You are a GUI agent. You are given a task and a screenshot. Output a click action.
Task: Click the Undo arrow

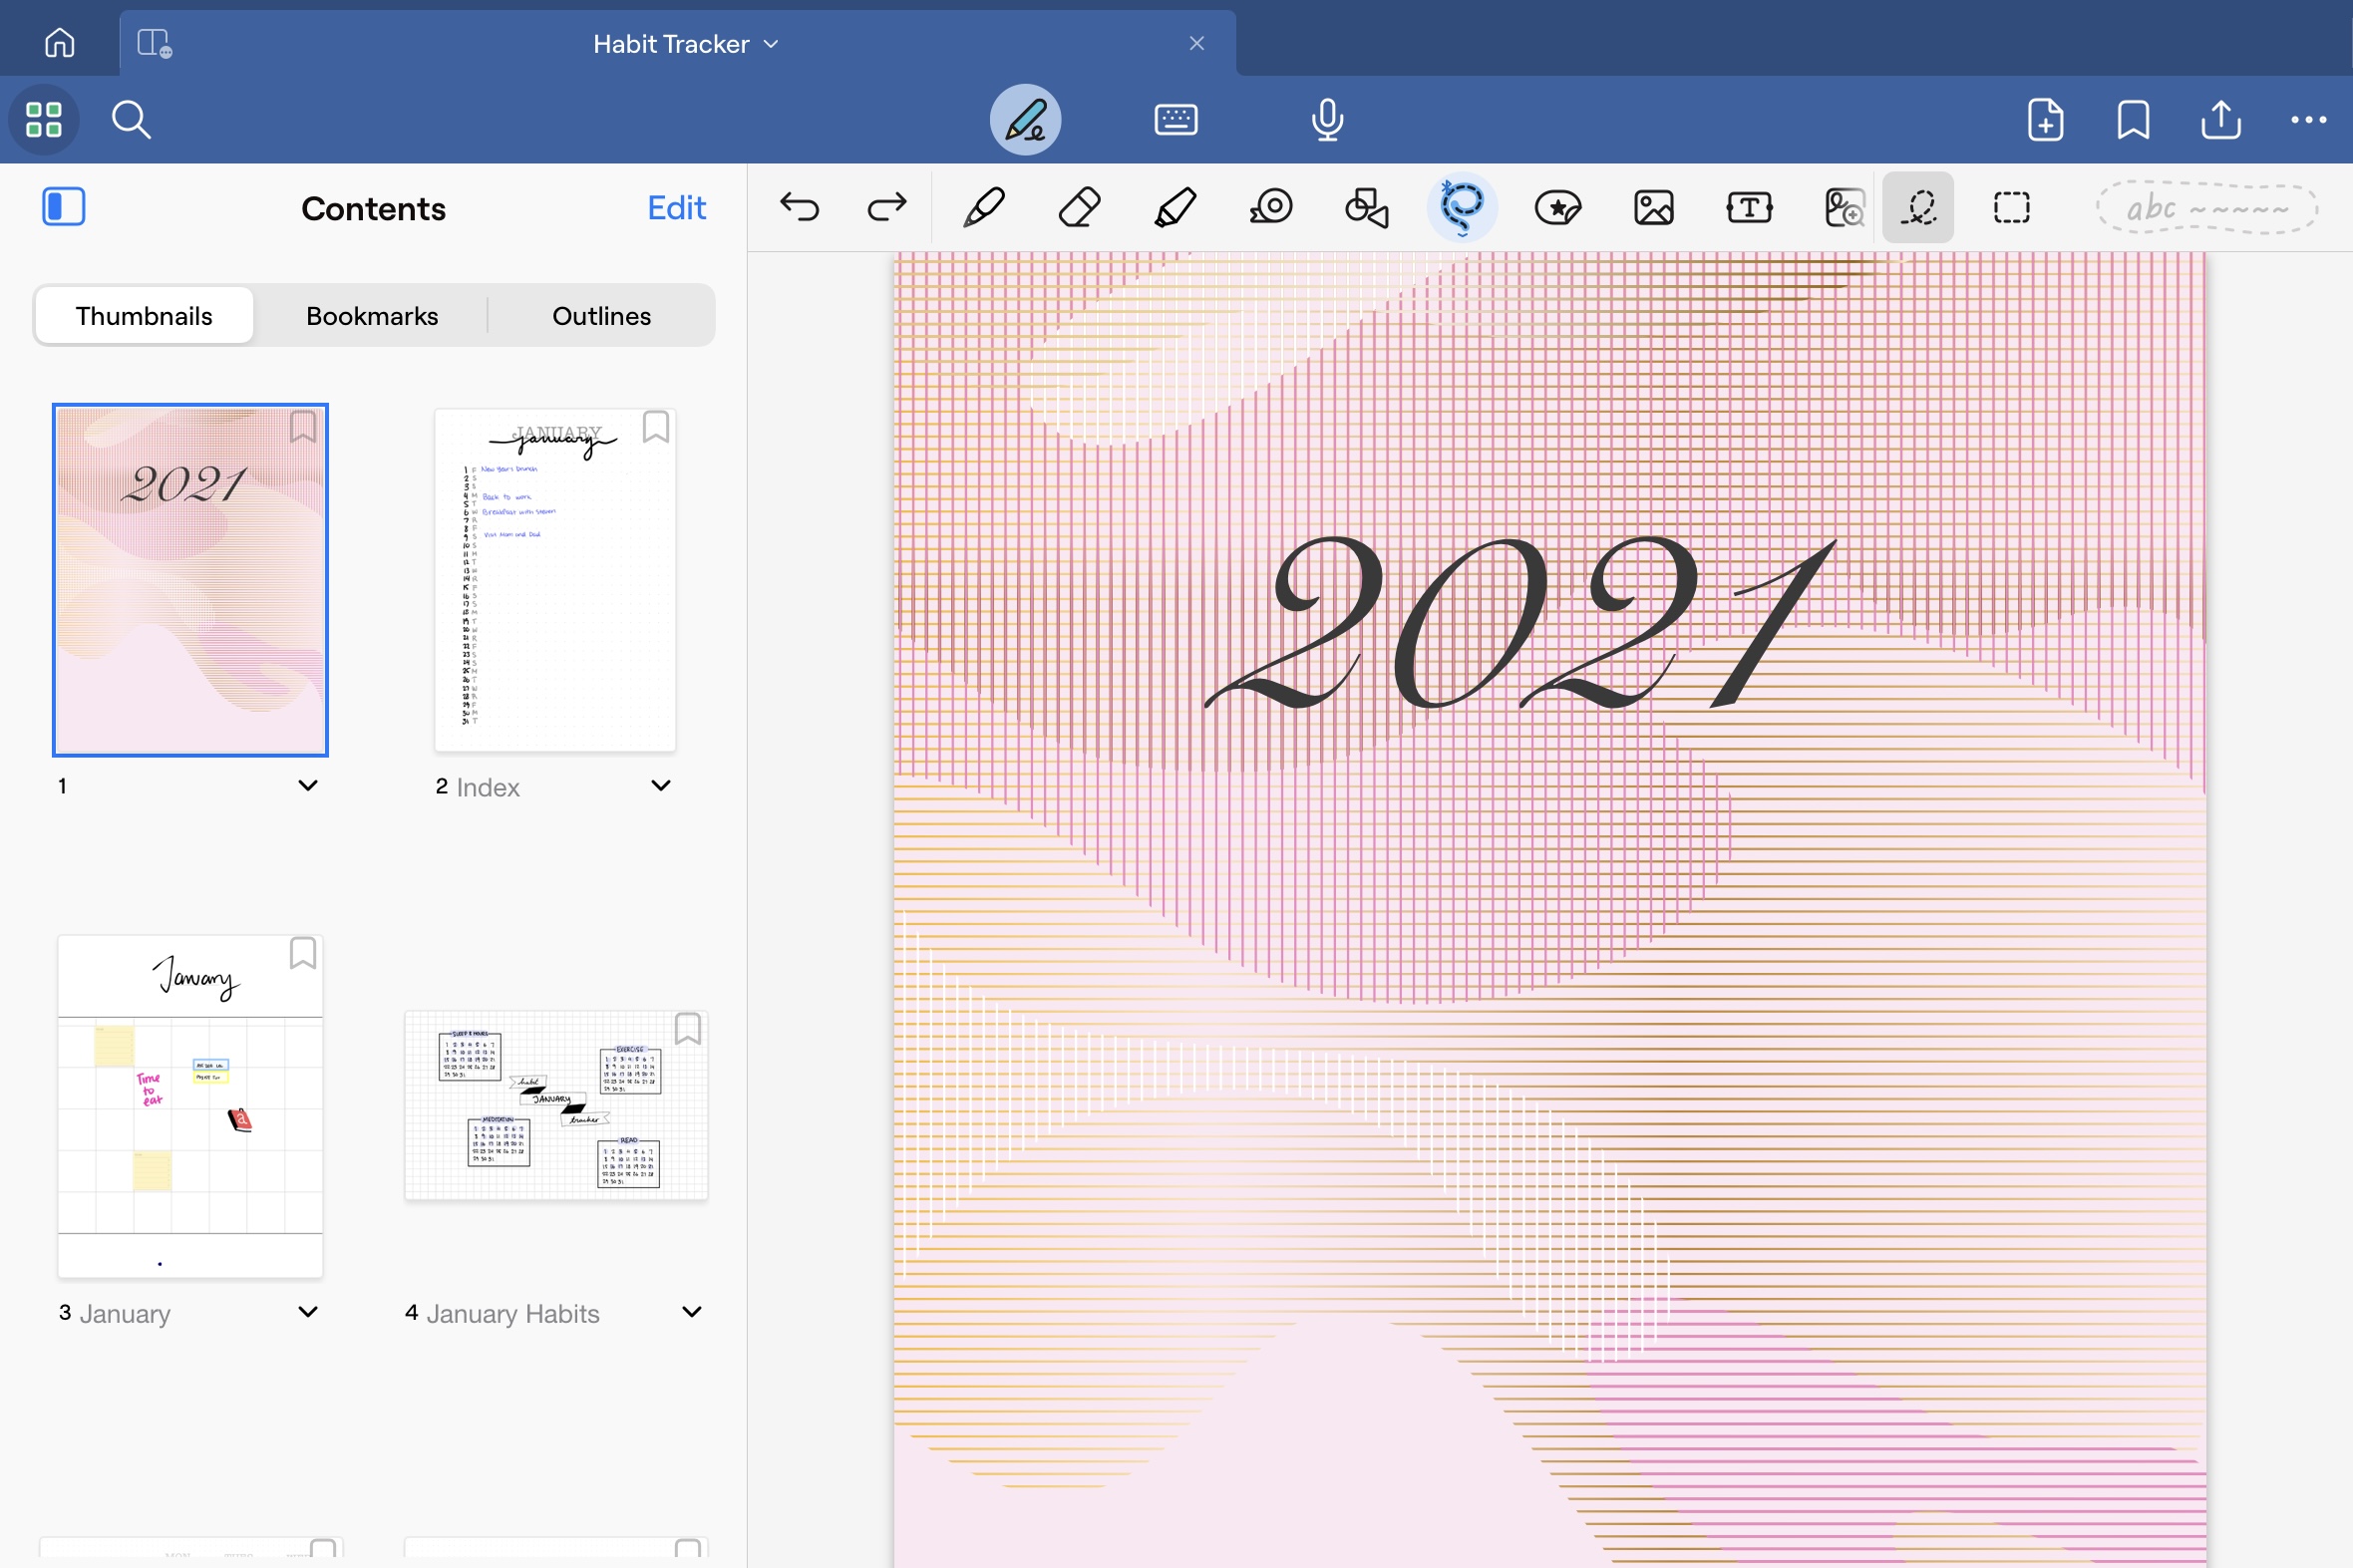[x=799, y=208]
